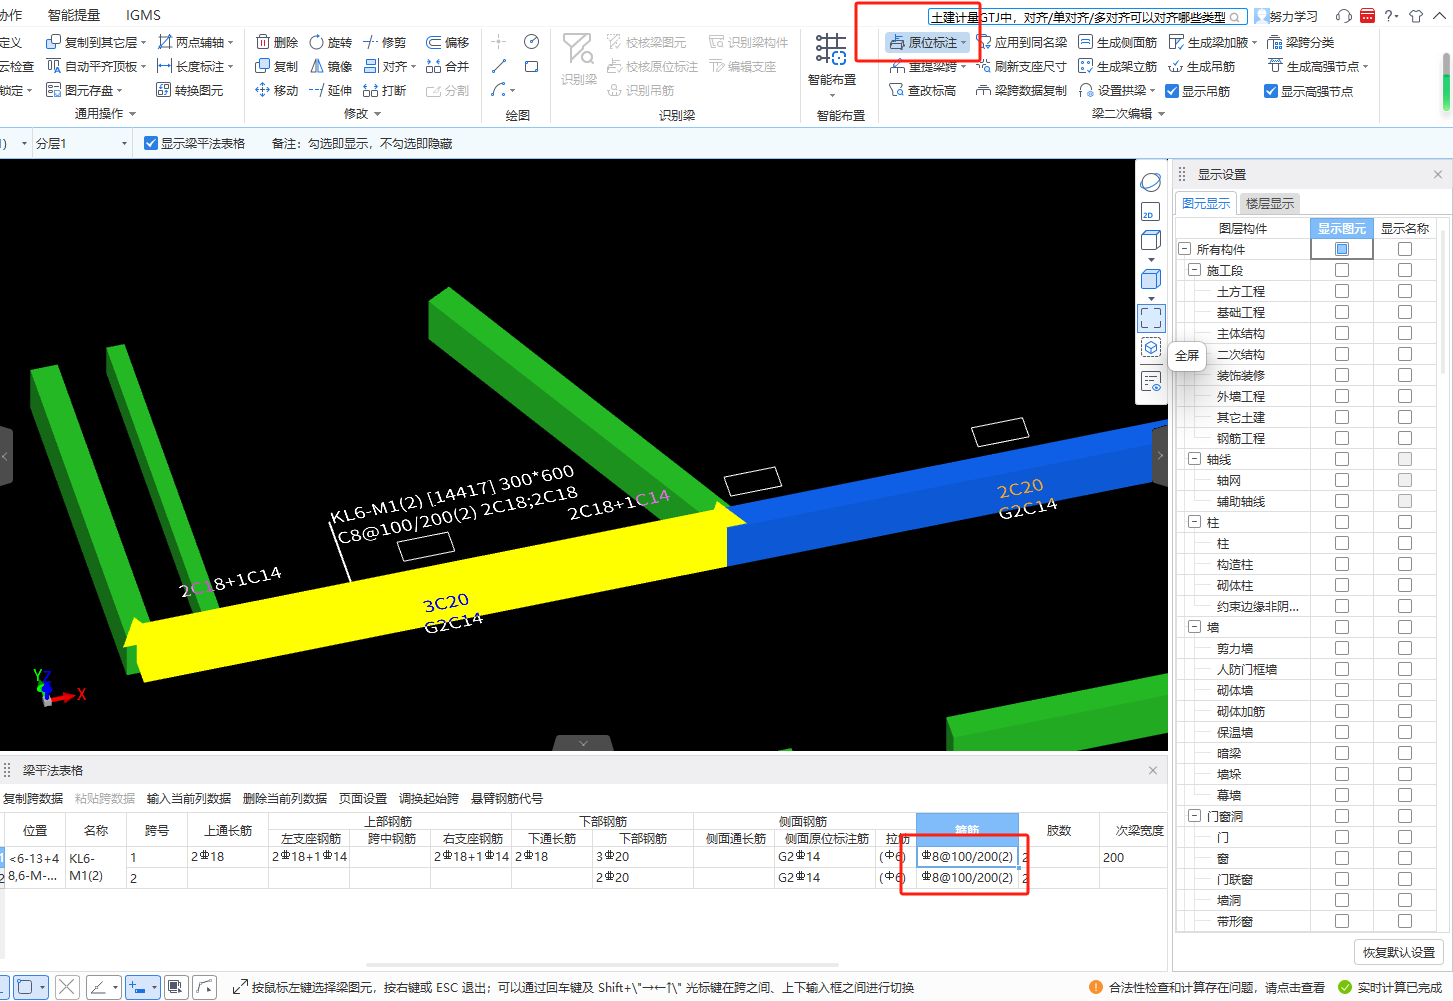Image resolution: width=1453 pixels, height=1001 pixels.
Task: Click 梁跨数据复制 tool
Action: [x=1022, y=90]
